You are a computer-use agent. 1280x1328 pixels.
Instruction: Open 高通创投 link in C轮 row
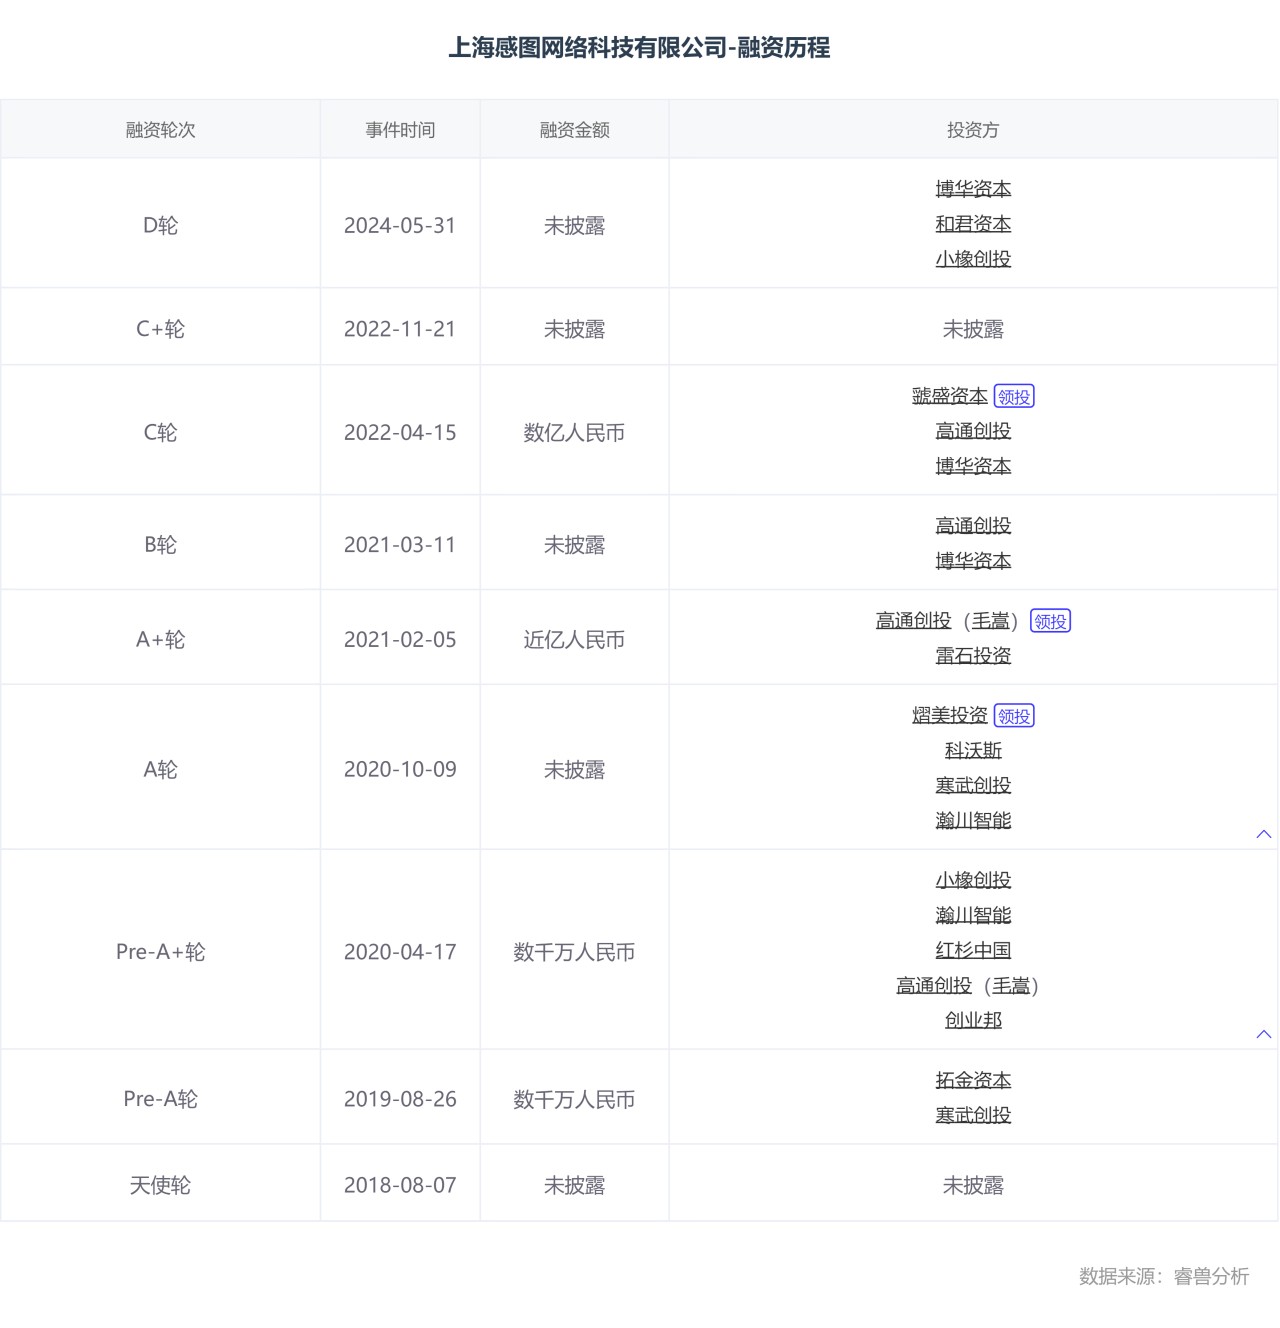click(x=973, y=431)
